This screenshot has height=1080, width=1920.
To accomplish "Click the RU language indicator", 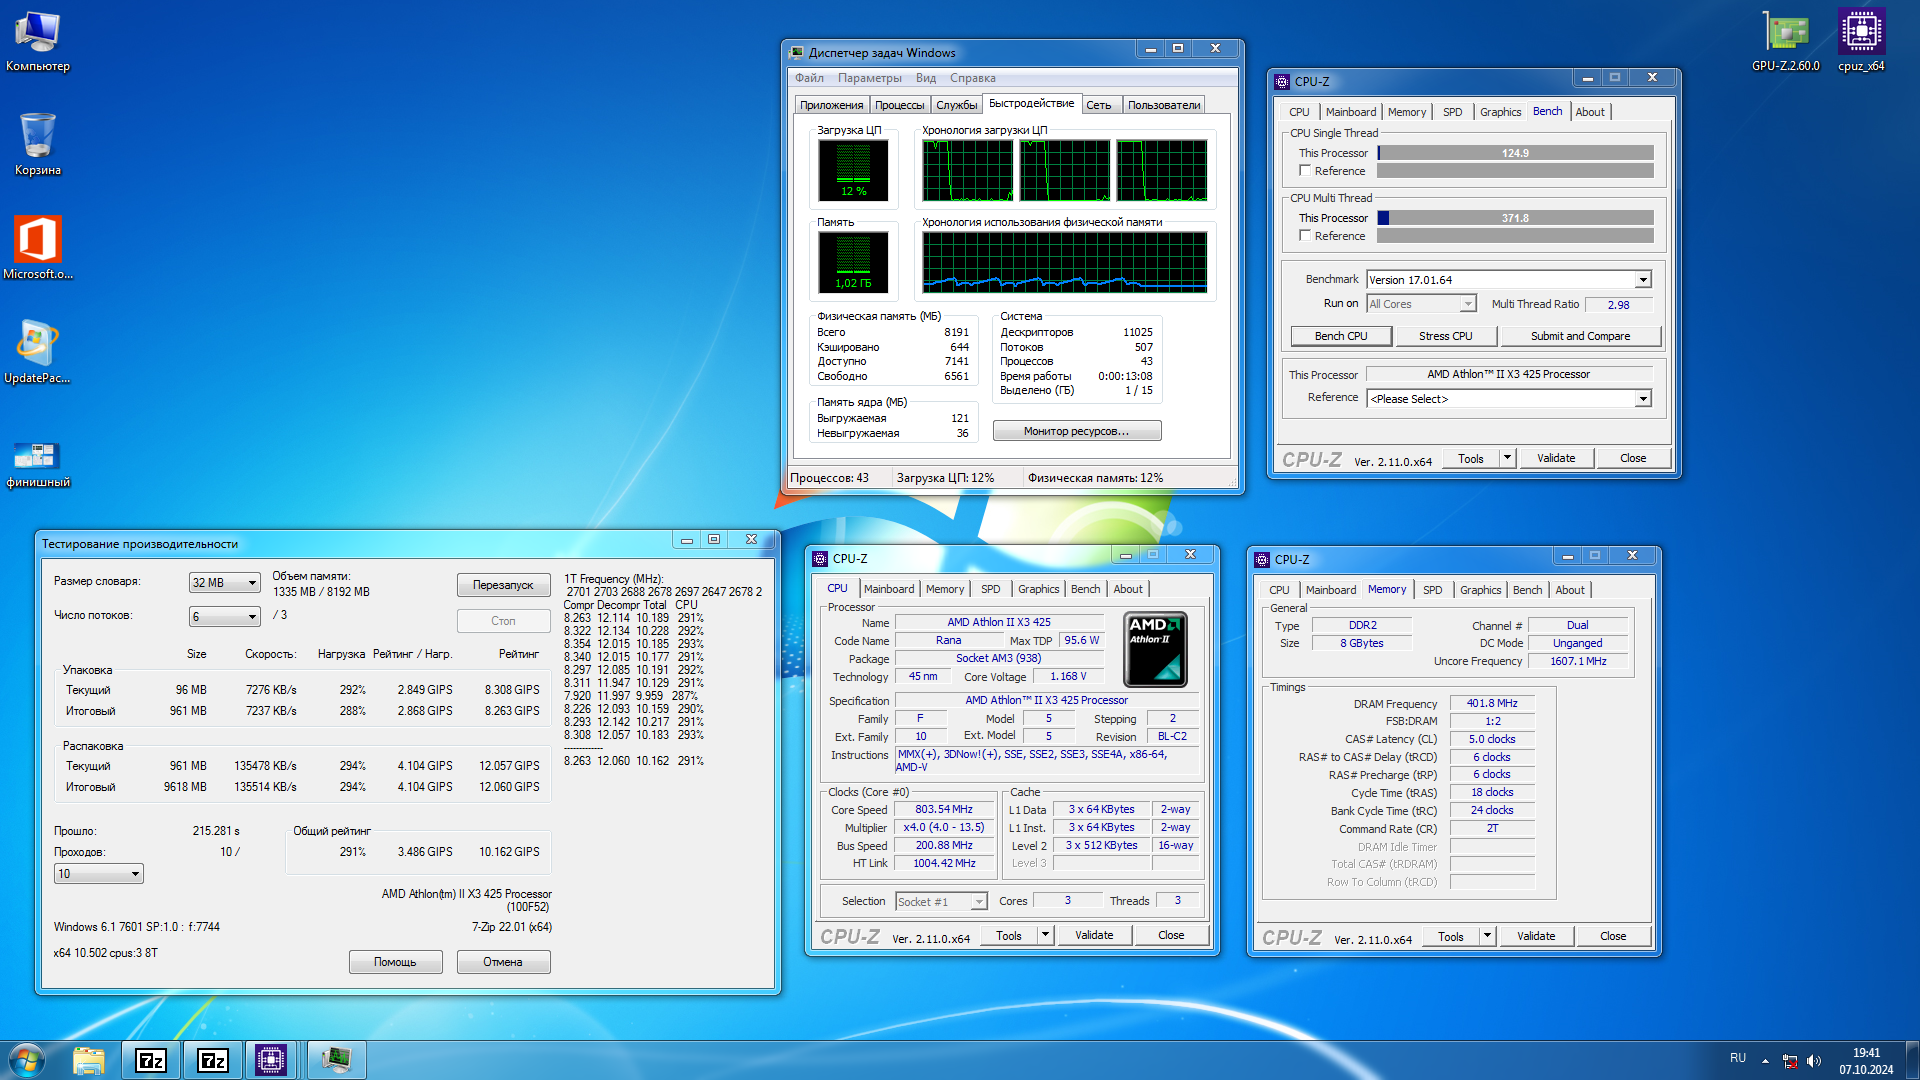I will pos(1738,1058).
